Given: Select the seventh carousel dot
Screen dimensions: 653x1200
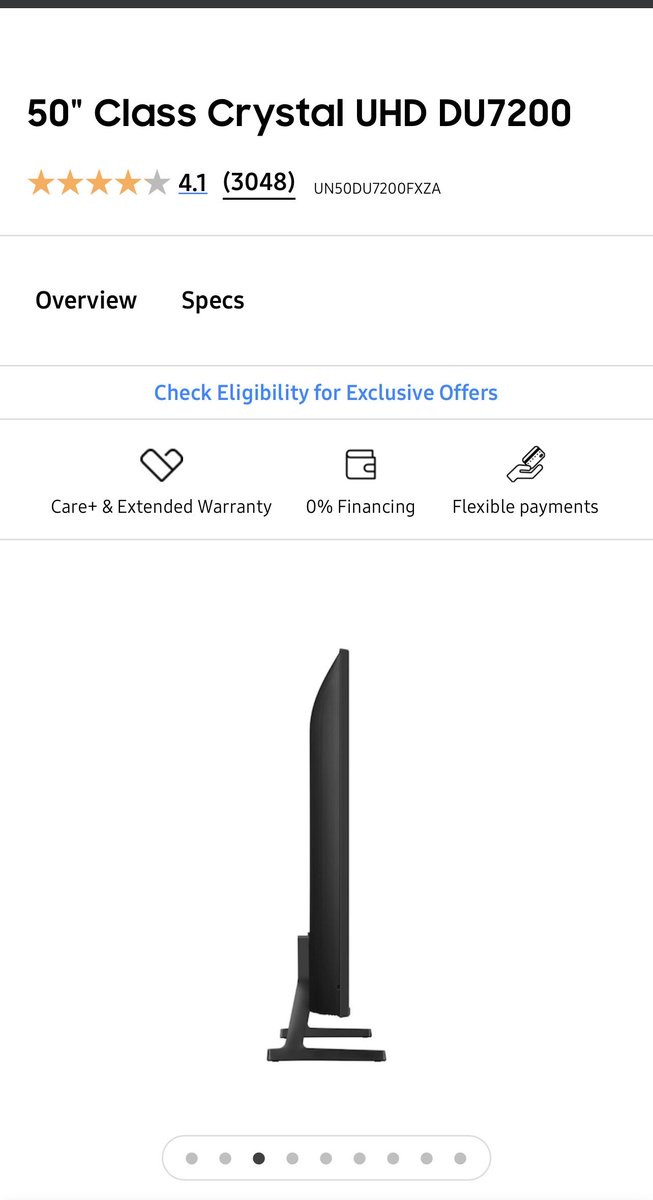Looking at the screenshot, I should pyautogui.click(x=393, y=1158).
